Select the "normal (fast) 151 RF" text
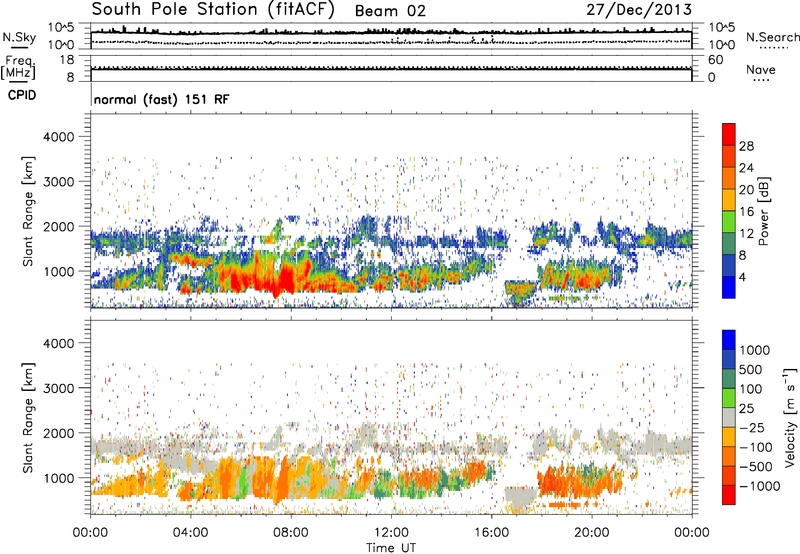Viewport: 800px width, 554px height. [x=161, y=99]
